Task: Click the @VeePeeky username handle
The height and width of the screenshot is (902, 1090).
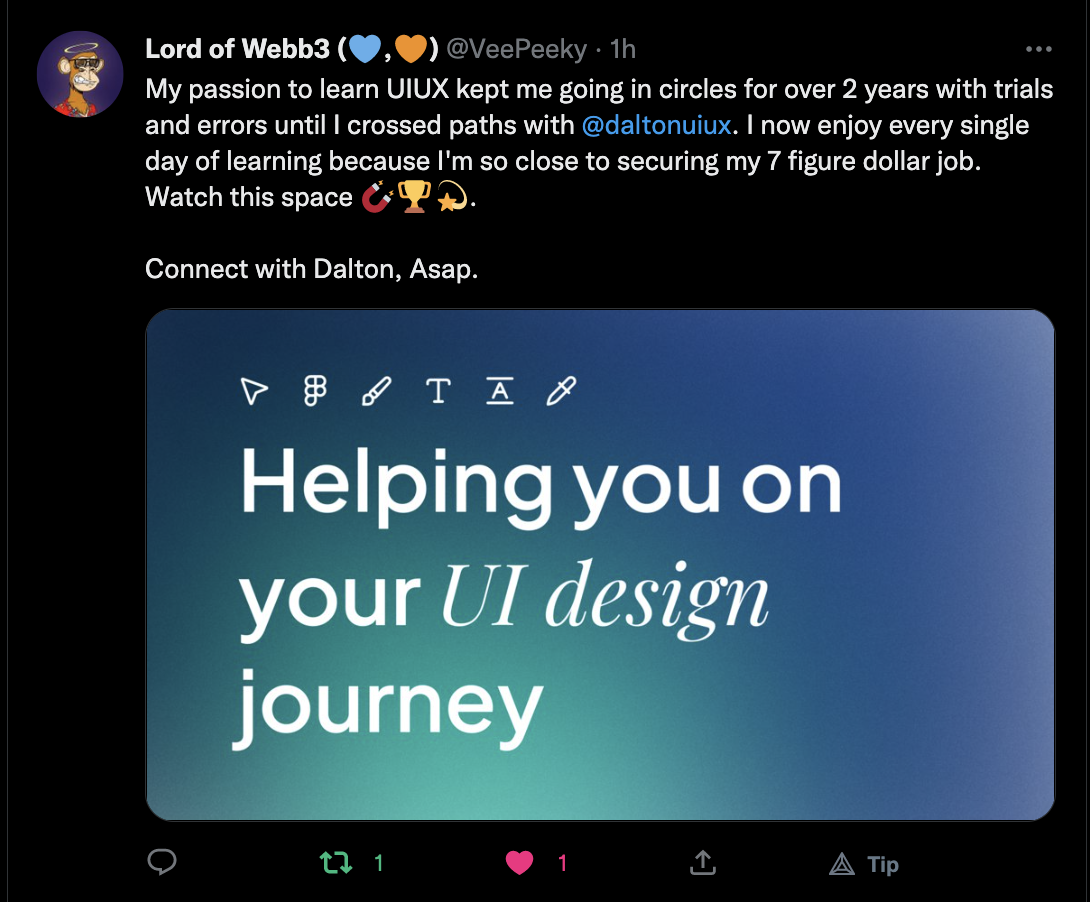Action: [516, 49]
